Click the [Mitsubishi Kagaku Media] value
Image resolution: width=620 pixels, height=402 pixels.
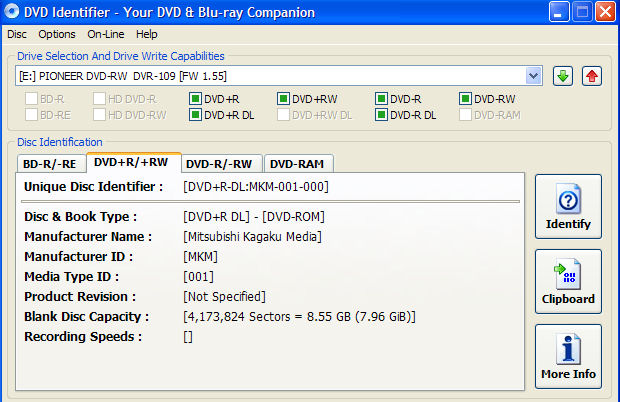252,237
